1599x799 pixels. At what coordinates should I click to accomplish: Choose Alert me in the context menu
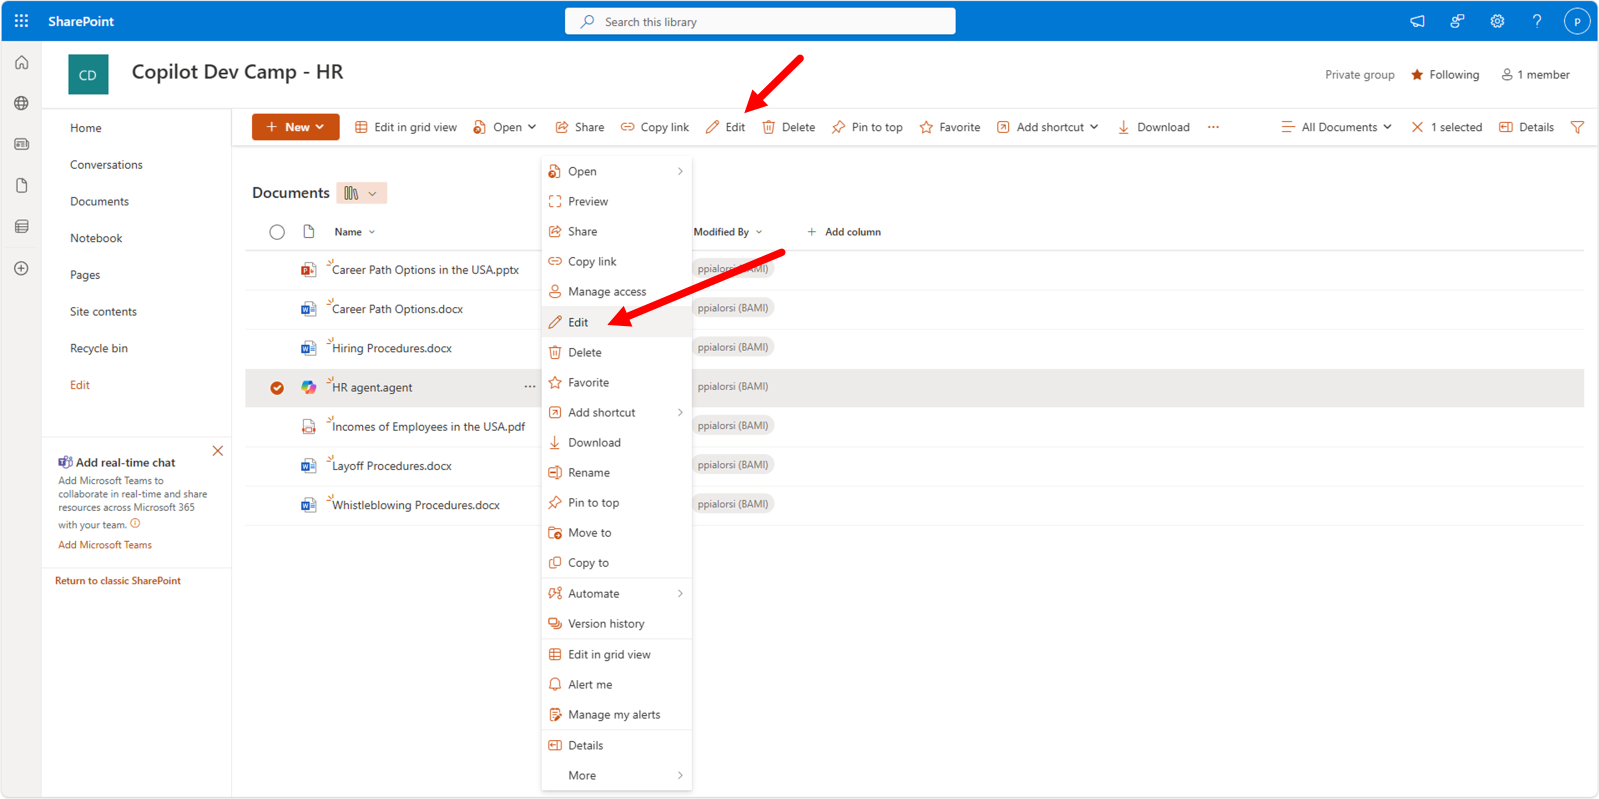tap(616, 684)
